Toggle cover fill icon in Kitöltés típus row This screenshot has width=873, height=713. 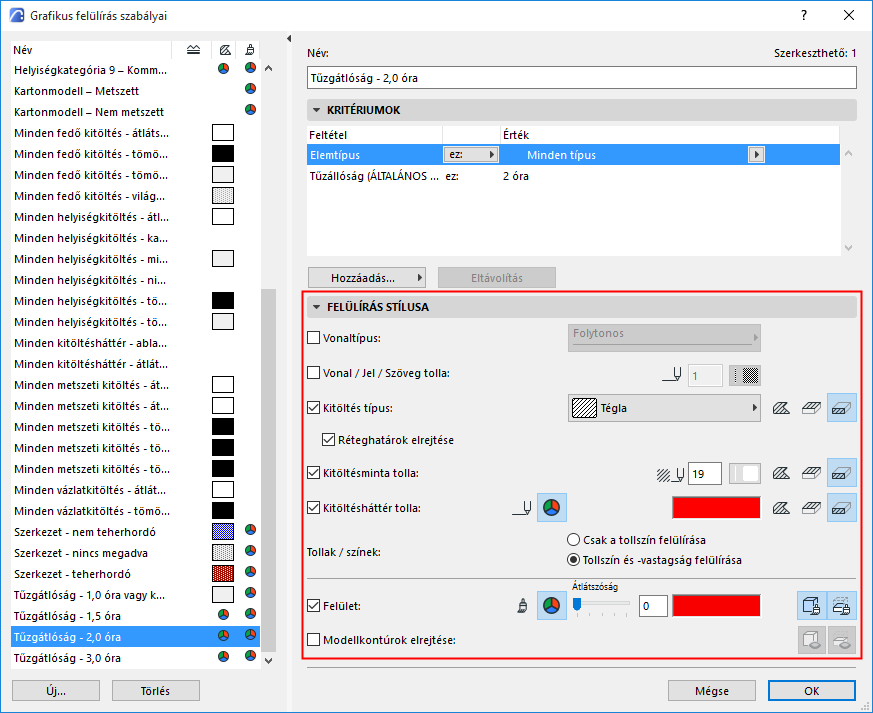pyautogui.click(x=811, y=408)
